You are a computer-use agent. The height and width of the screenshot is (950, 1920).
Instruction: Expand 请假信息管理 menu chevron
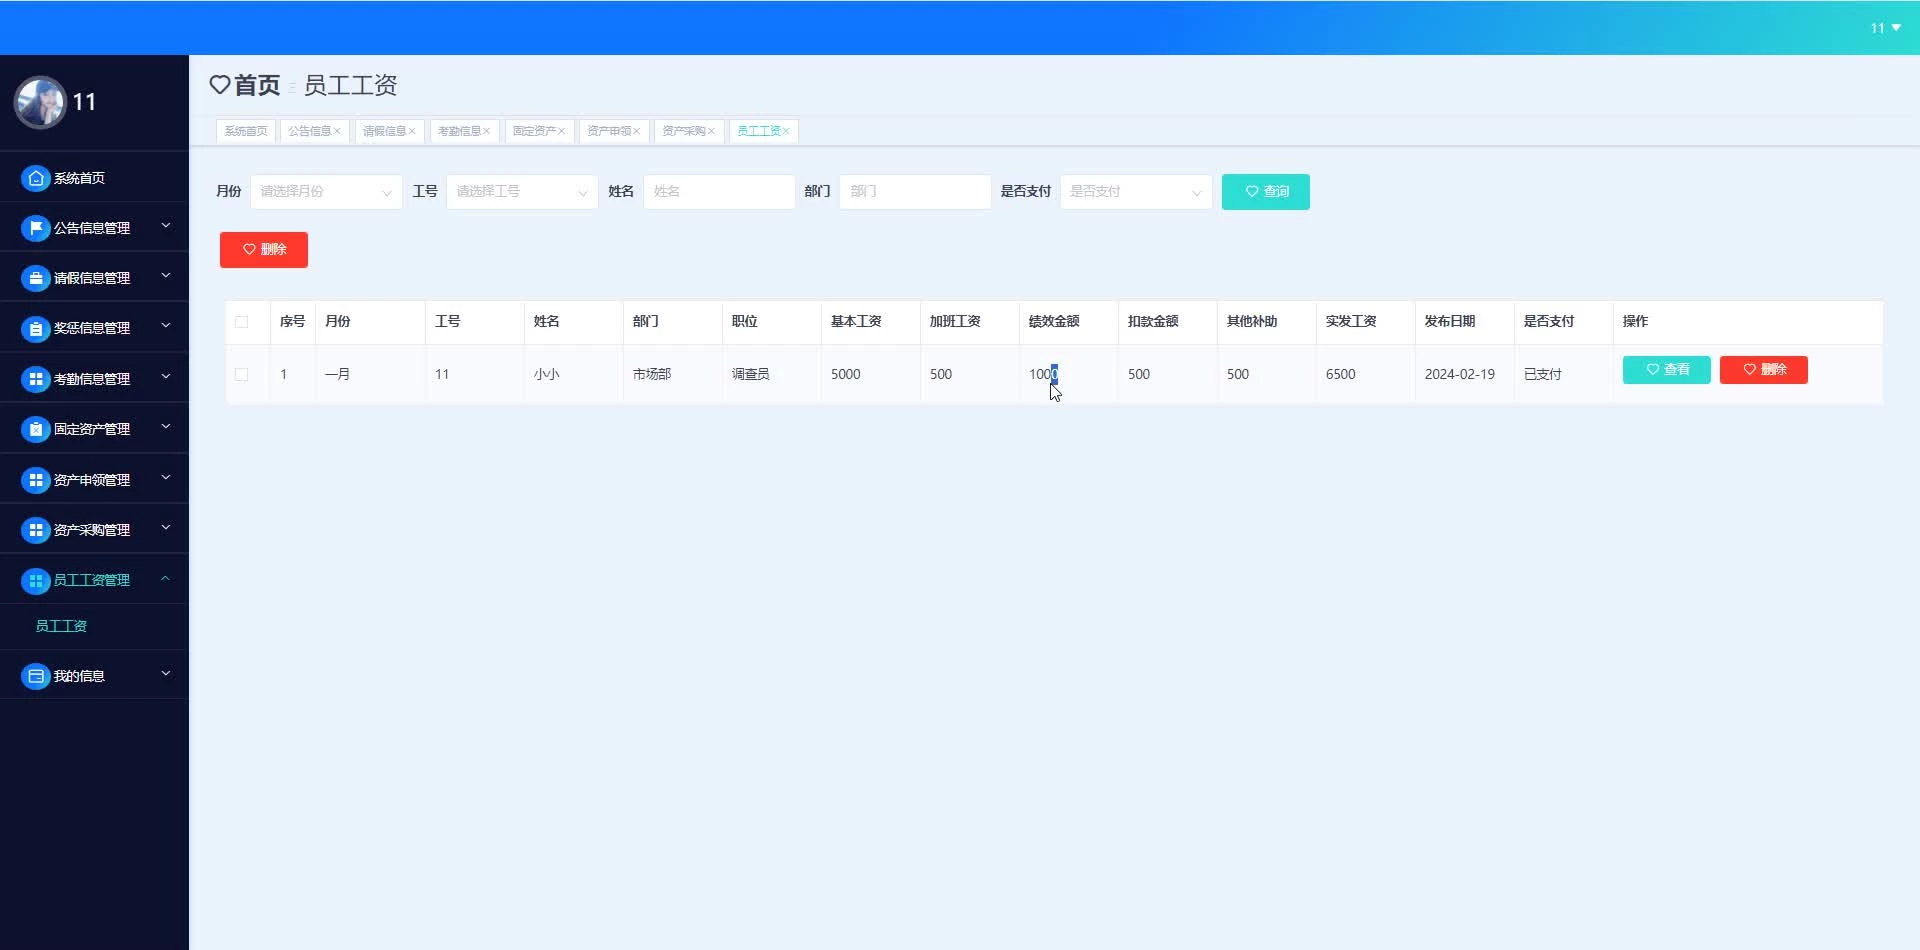click(x=166, y=276)
